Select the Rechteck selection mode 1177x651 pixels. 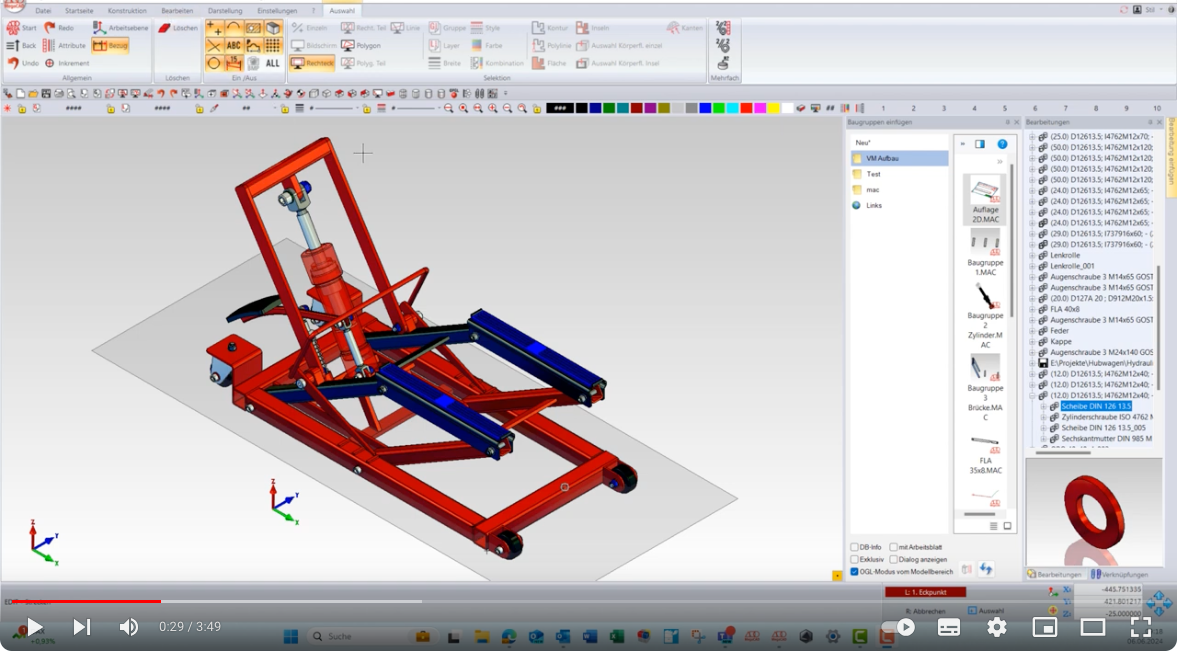click(x=312, y=64)
